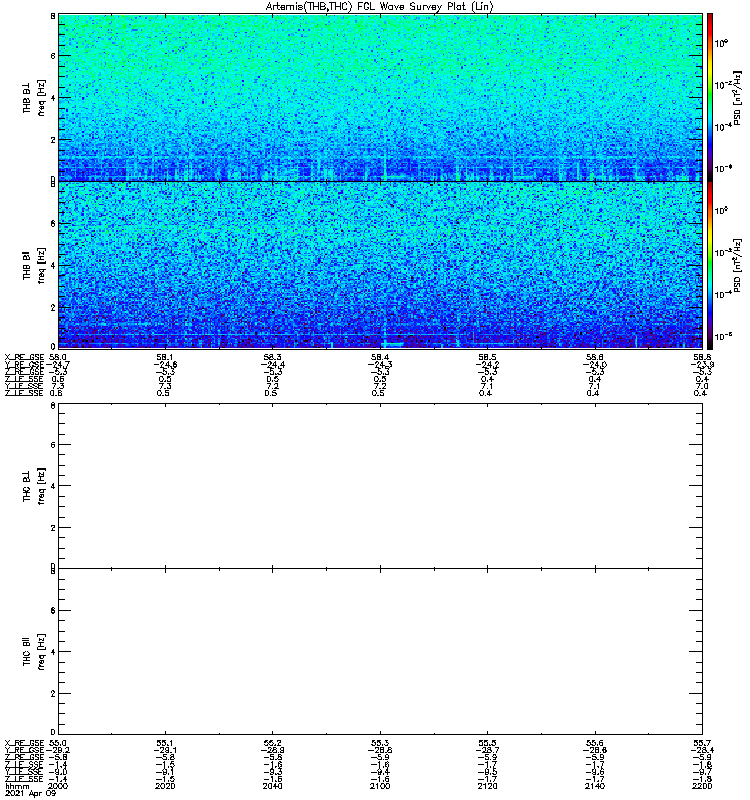Screen dimensions: 750x800
Task: Click the "PSD [nT²/Hz]" label of the second colorbar
Action: 737,265
